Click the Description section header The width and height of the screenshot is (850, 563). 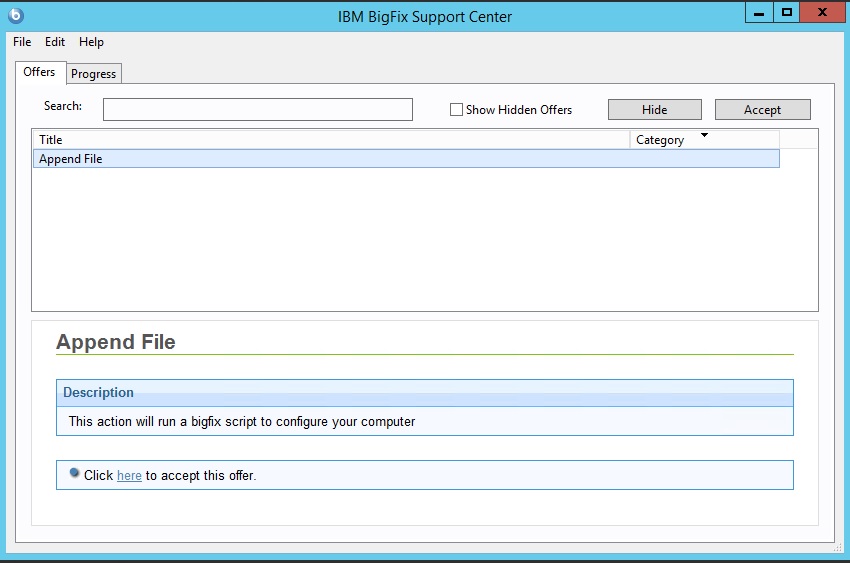[x=424, y=393]
